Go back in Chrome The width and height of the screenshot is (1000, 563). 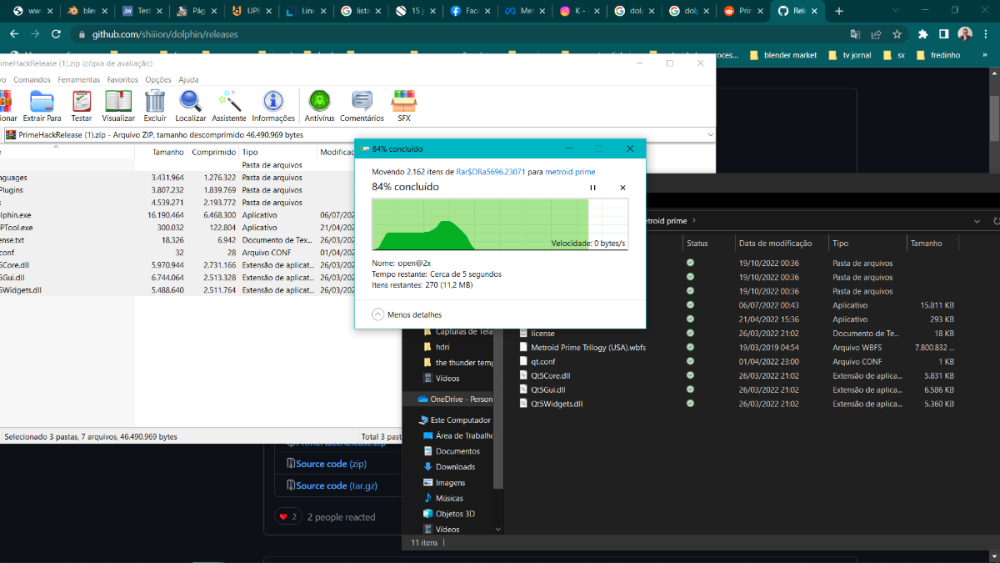tap(14, 34)
